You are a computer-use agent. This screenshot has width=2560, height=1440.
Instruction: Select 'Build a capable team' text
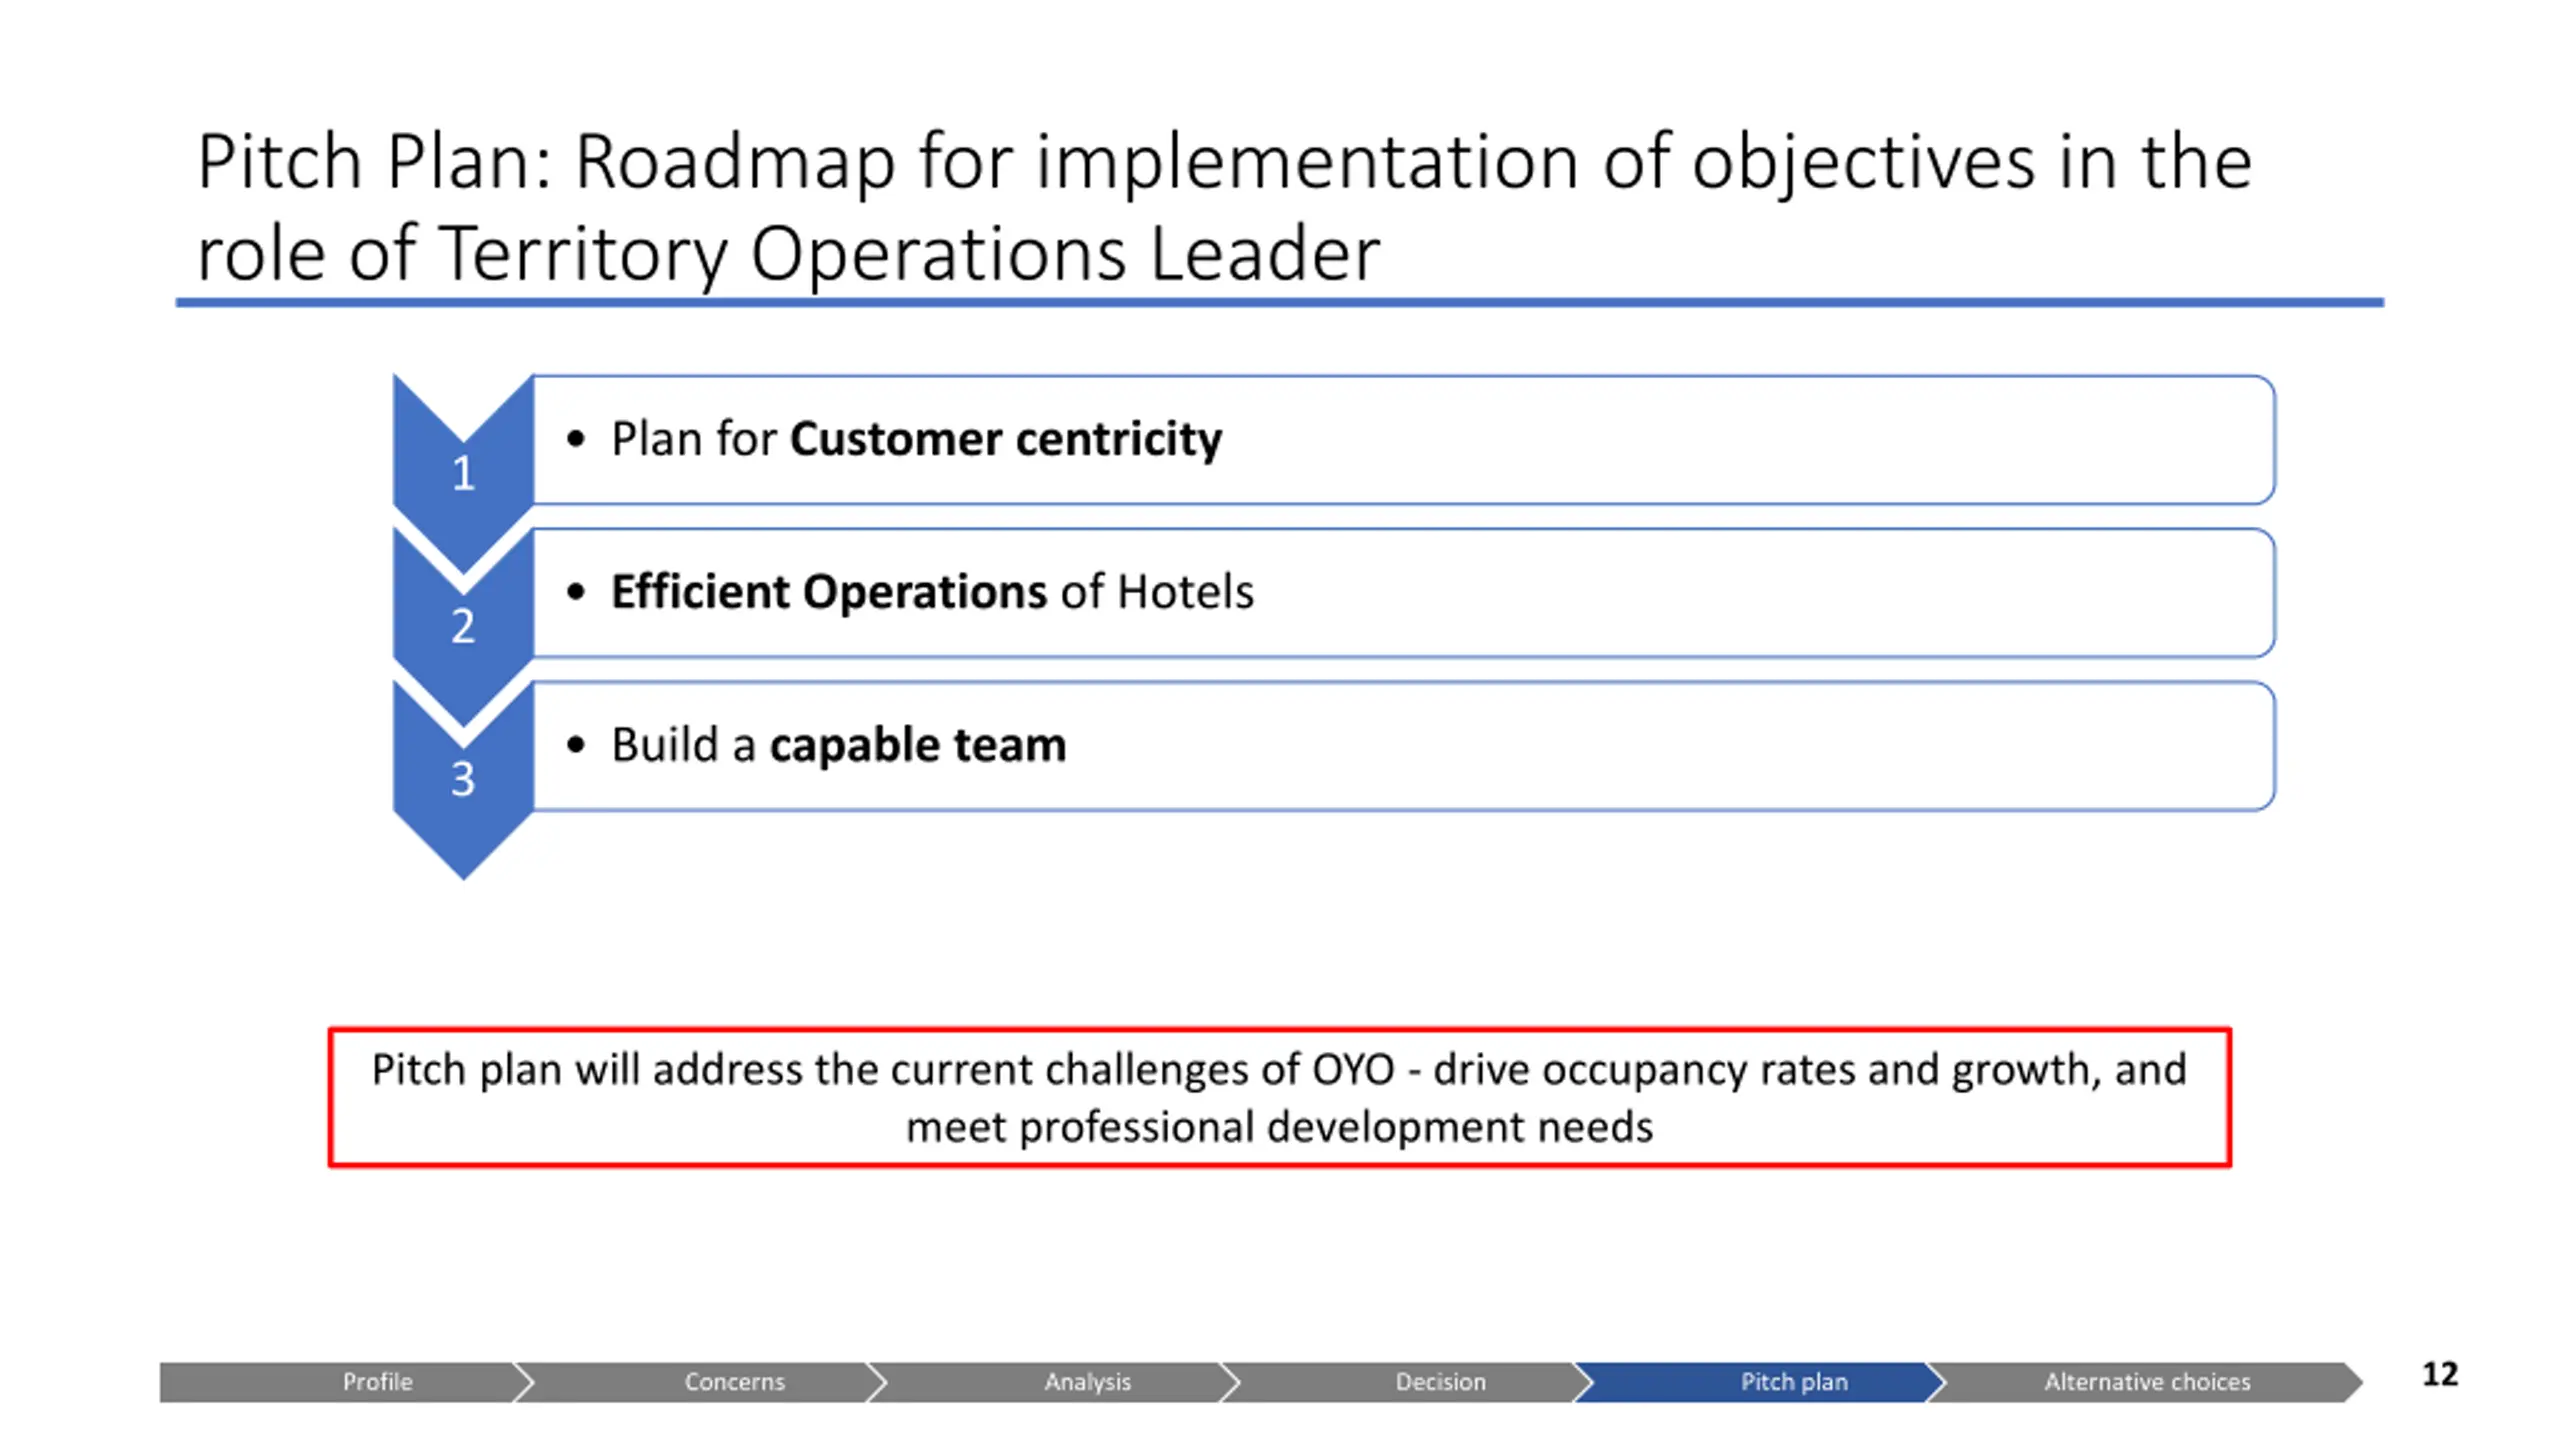(838, 745)
